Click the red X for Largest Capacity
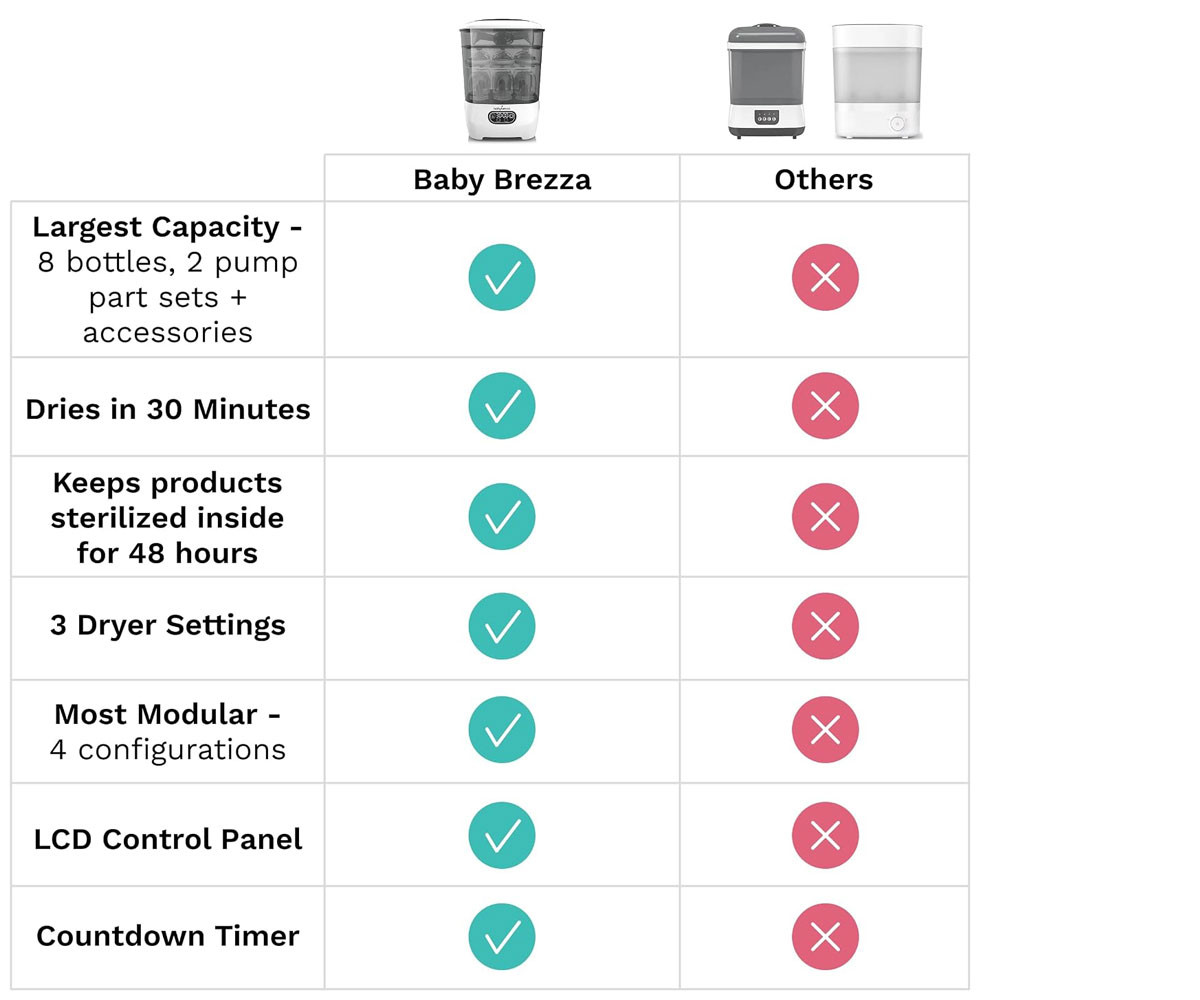 (825, 277)
